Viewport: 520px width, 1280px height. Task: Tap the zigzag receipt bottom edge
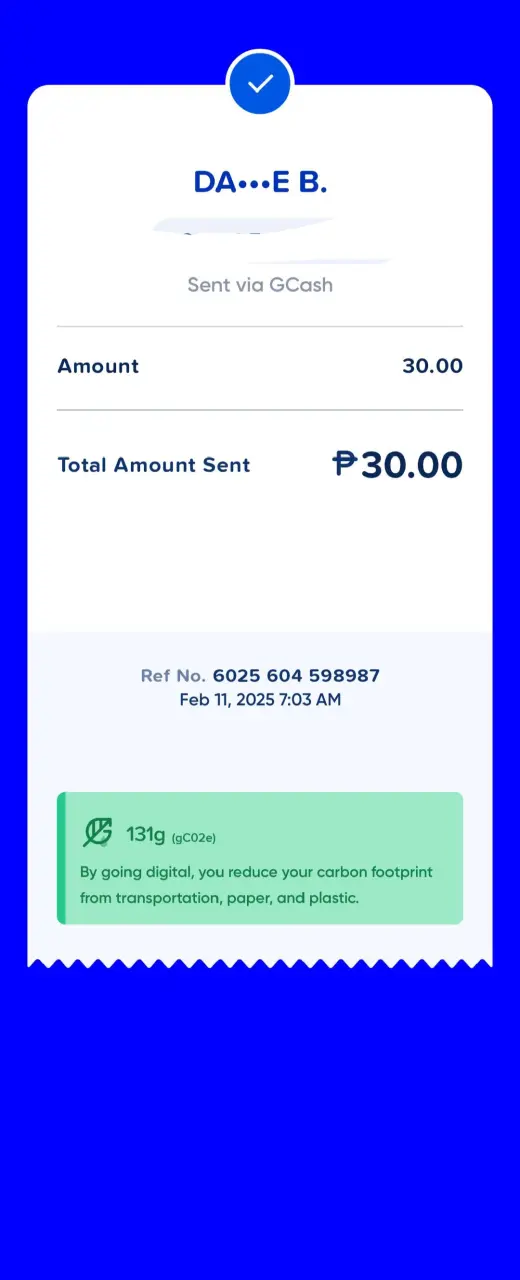click(260, 963)
